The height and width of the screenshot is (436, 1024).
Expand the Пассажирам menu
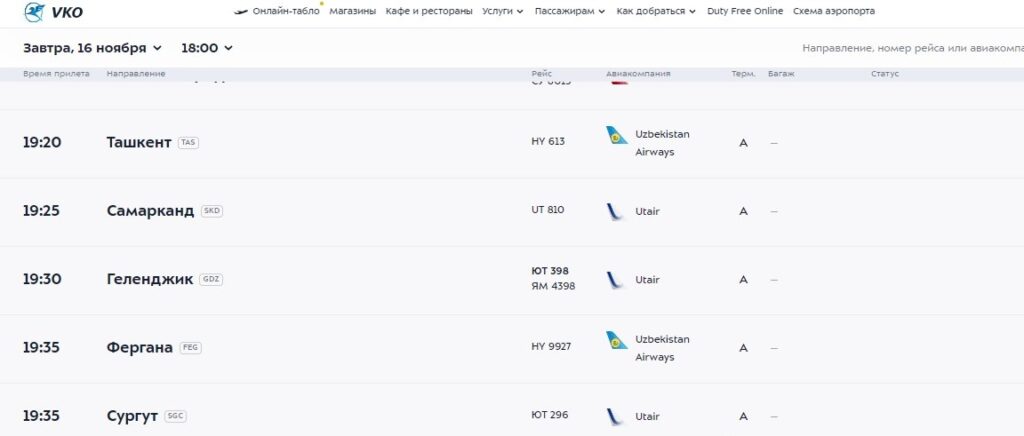(570, 11)
